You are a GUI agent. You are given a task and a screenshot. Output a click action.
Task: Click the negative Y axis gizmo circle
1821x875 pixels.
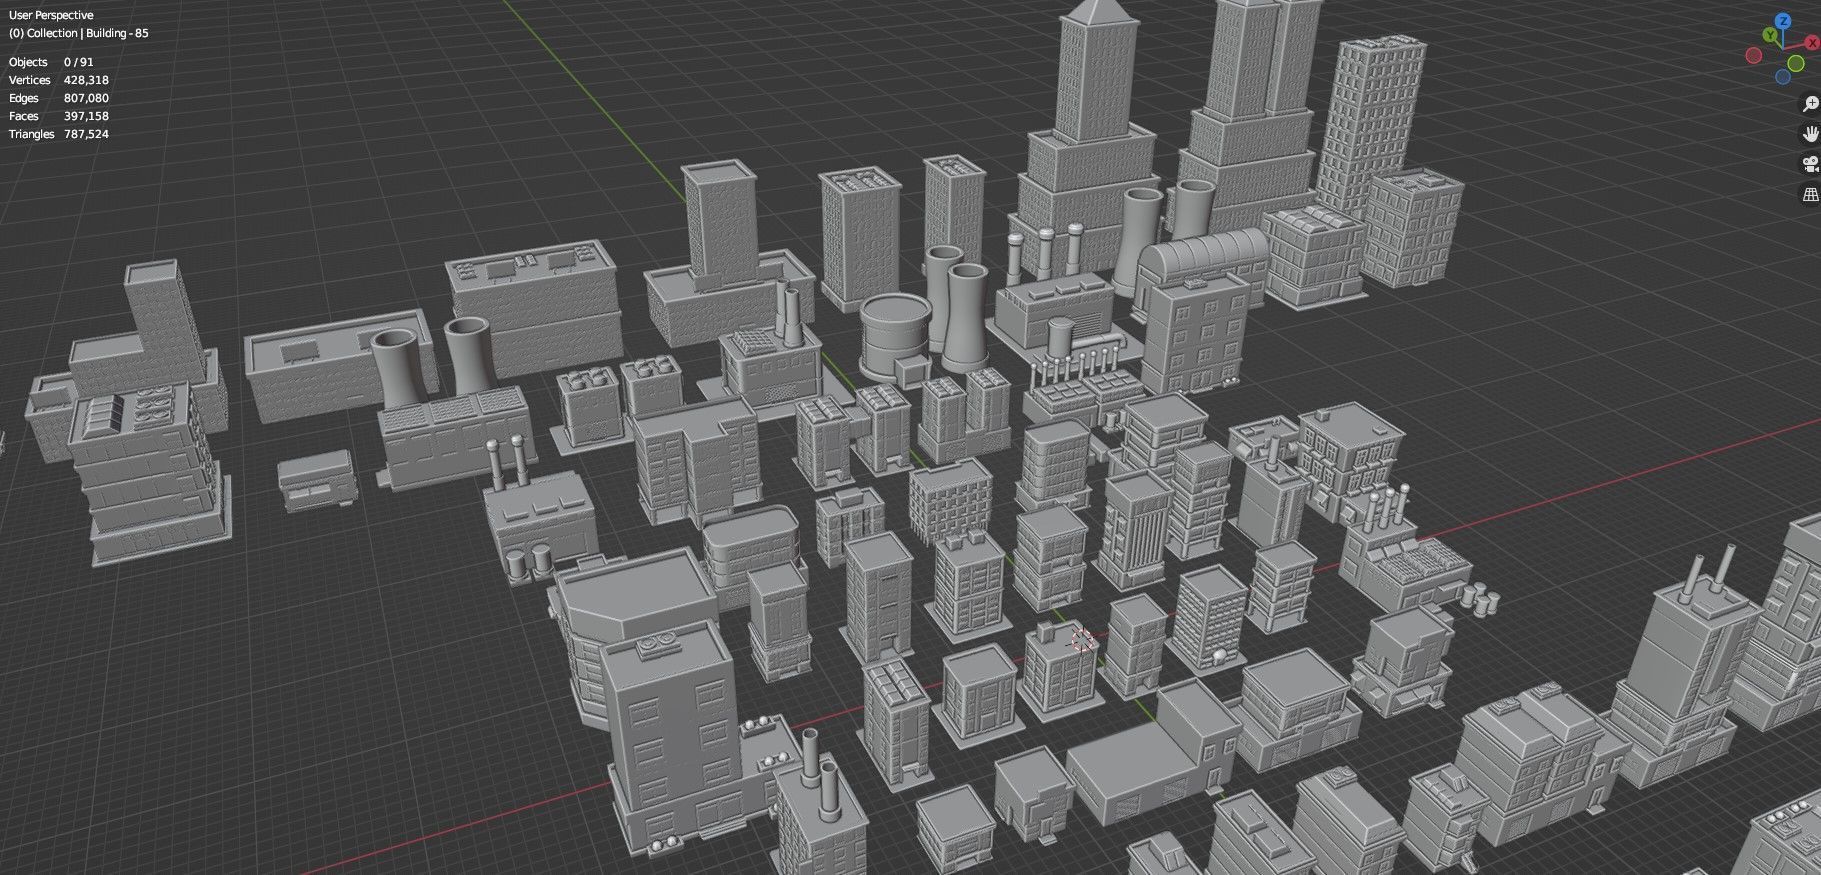pyautogui.click(x=1796, y=63)
